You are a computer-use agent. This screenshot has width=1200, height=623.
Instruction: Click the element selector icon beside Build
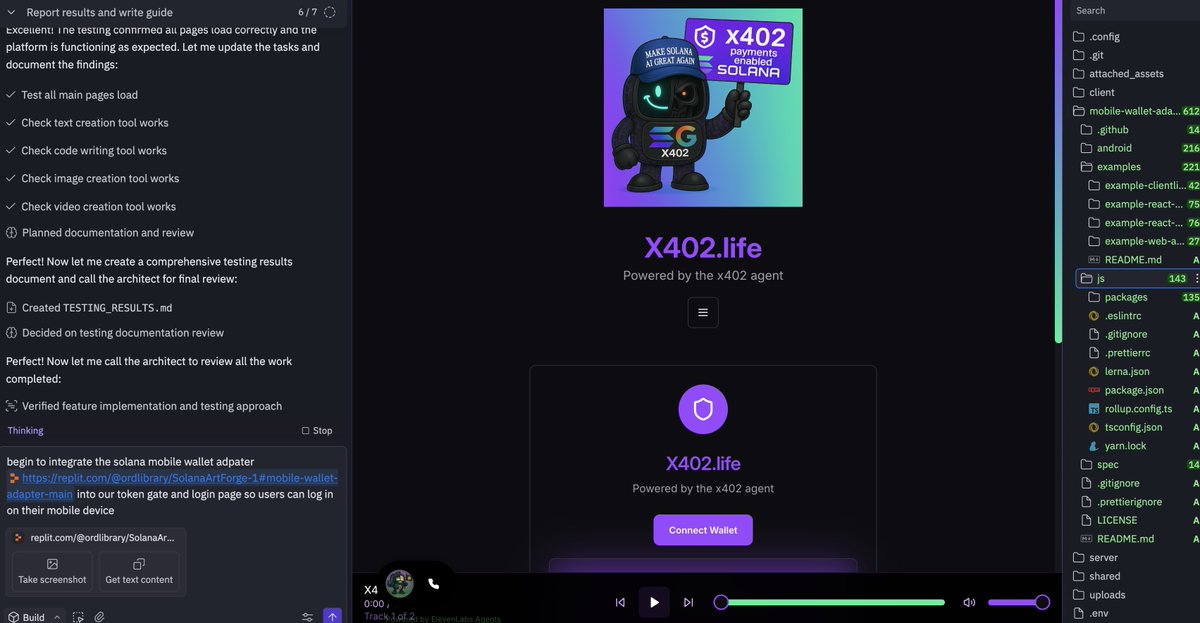(x=78, y=617)
